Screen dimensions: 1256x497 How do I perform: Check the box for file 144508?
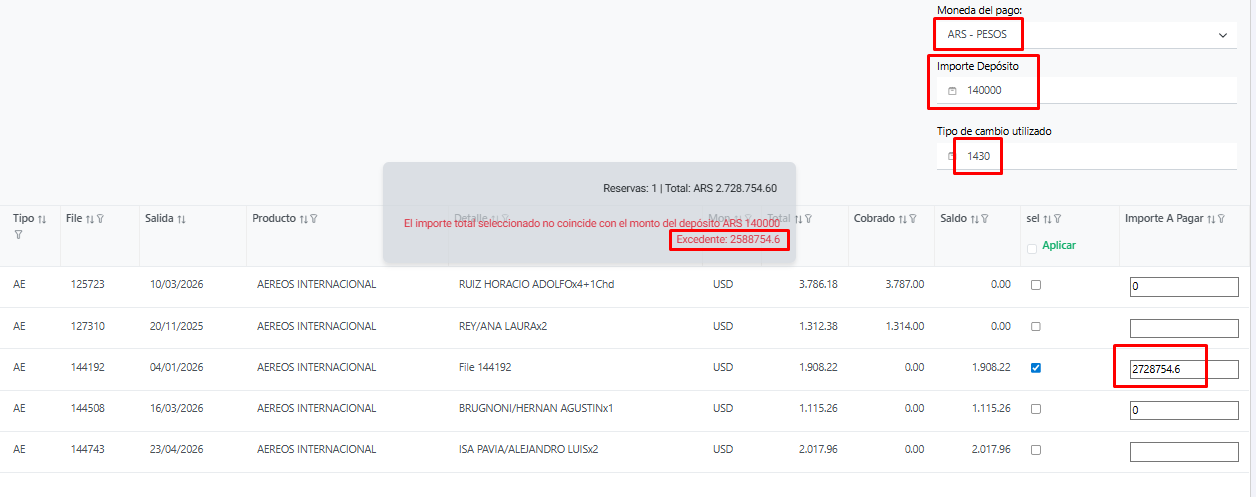point(1035,409)
